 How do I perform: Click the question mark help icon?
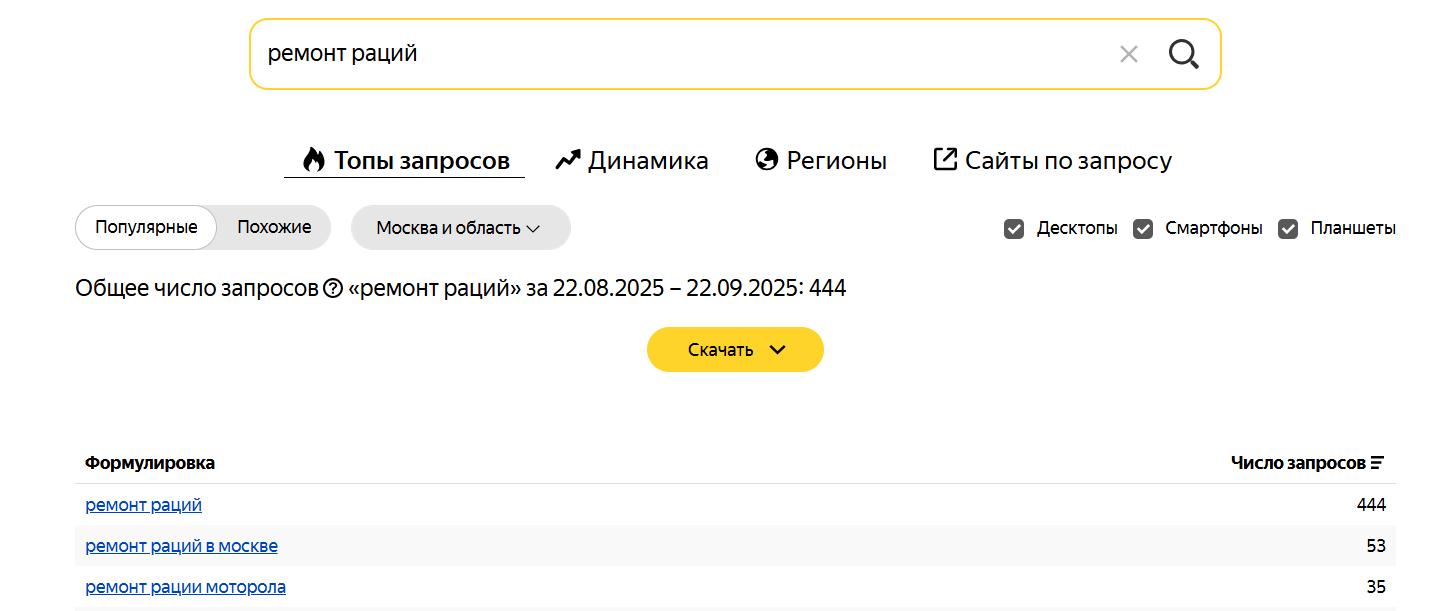click(x=334, y=289)
